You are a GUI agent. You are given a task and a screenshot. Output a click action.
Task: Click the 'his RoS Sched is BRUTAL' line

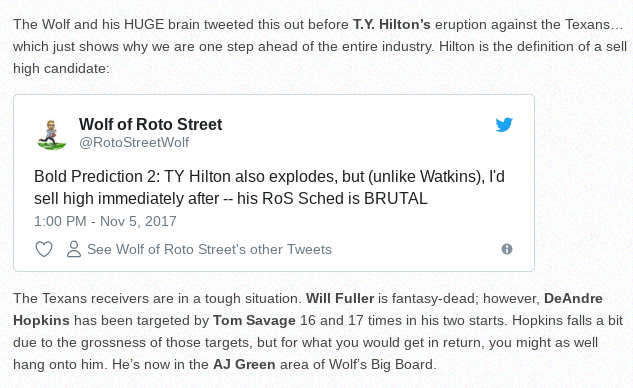[x=332, y=199]
